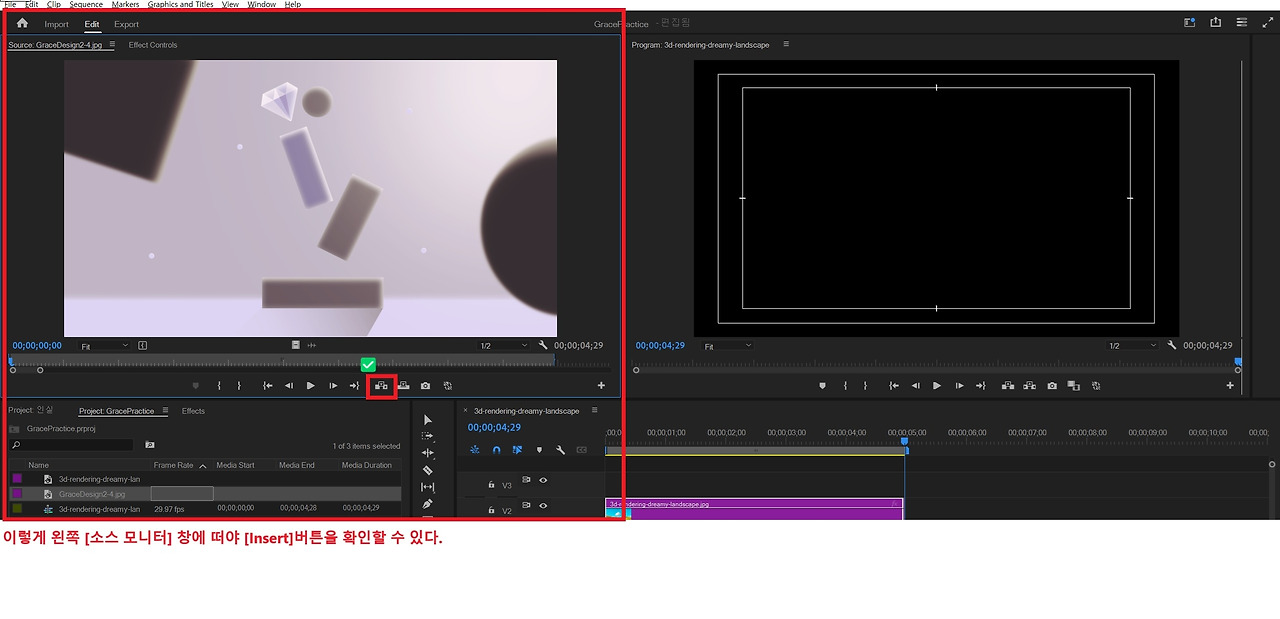Toggle Snap magnet in the timeline
The image size is (1280, 619).
click(497, 450)
